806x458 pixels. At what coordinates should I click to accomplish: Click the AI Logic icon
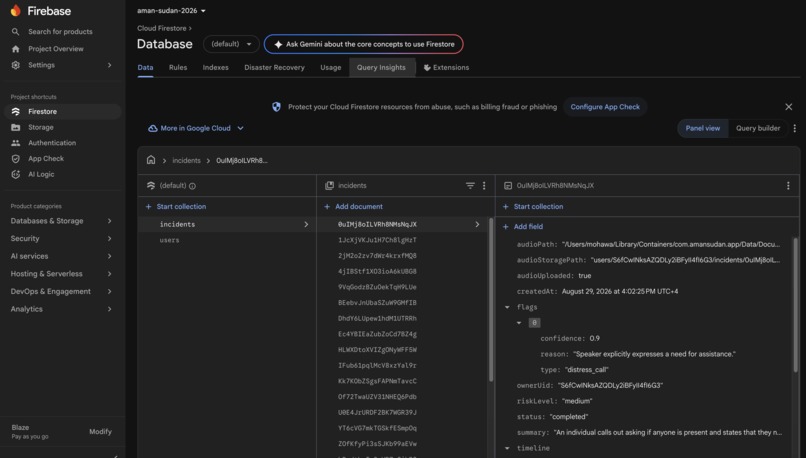pyautogui.click(x=15, y=174)
